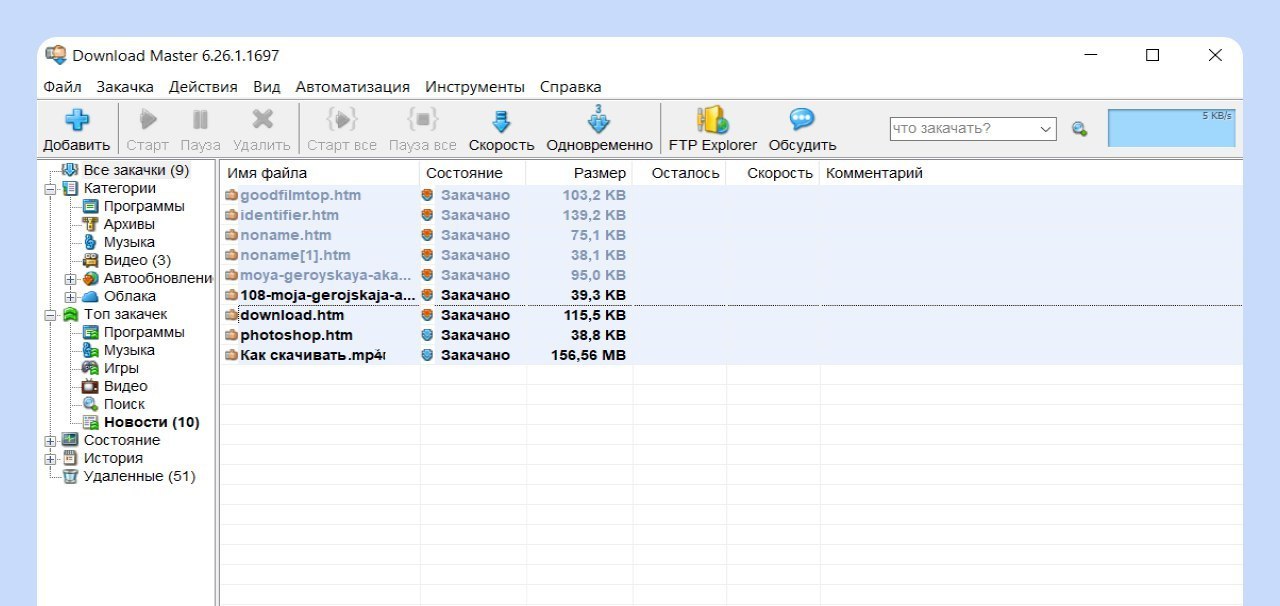Screen dimensions: 1280x606
Task: Open the Удаленные (51) trash folder
Action: (138, 476)
